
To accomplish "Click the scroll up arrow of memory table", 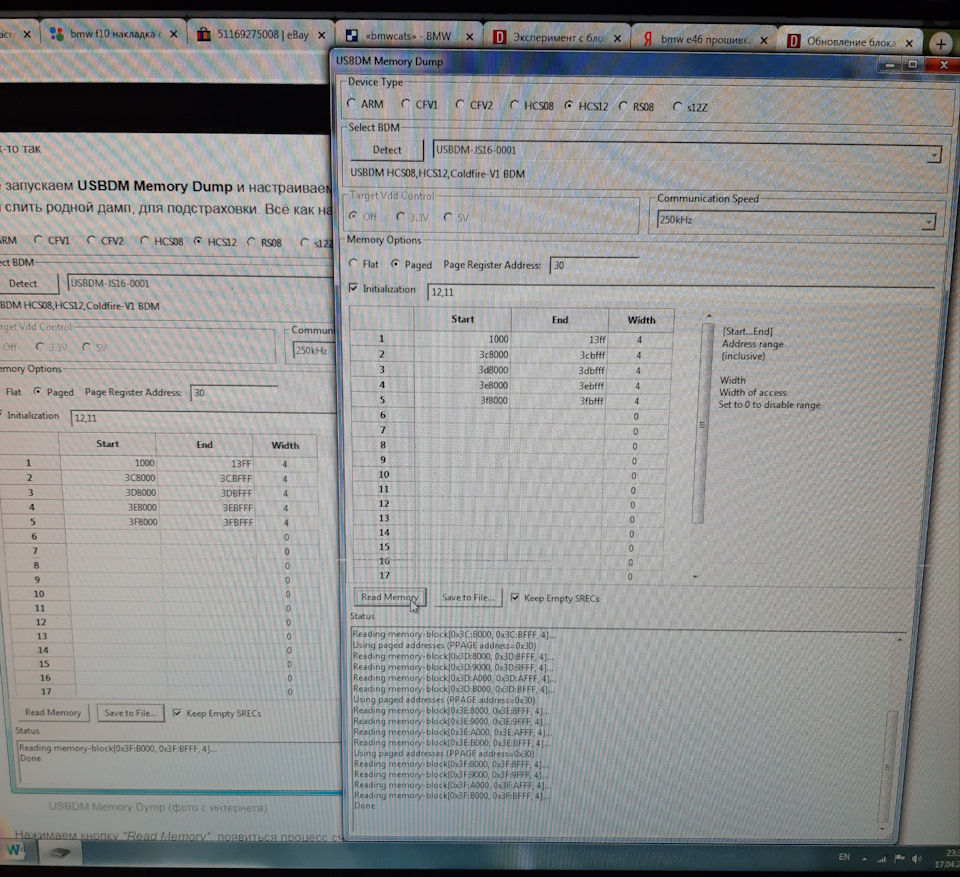I will tap(709, 316).
